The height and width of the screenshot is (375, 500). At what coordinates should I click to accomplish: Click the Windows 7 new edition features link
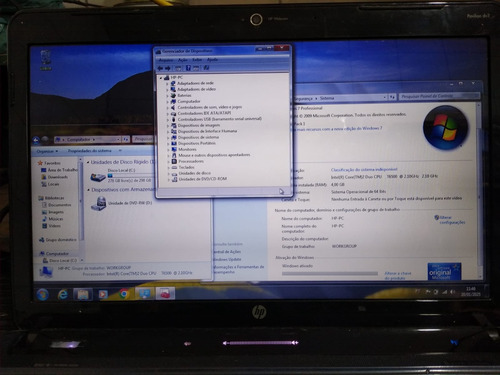pyautogui.click(x=338, y=129)
